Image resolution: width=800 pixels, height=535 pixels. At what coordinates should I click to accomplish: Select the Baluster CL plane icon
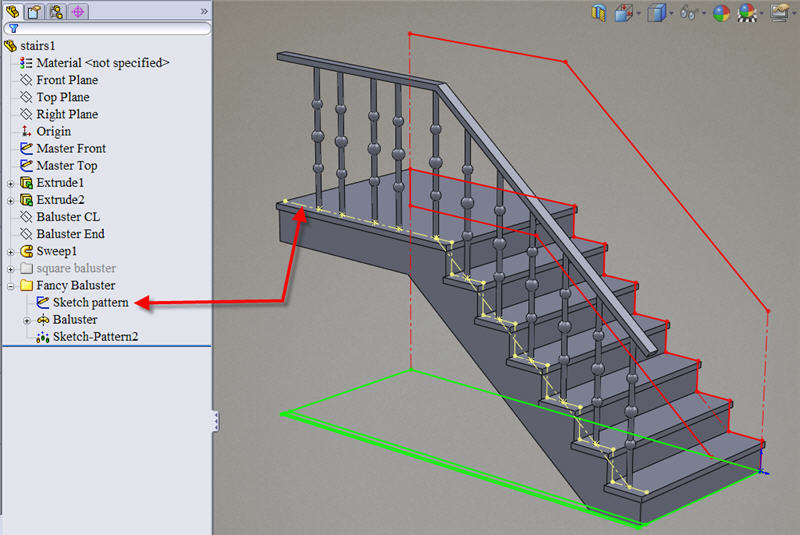pos(26,217)
